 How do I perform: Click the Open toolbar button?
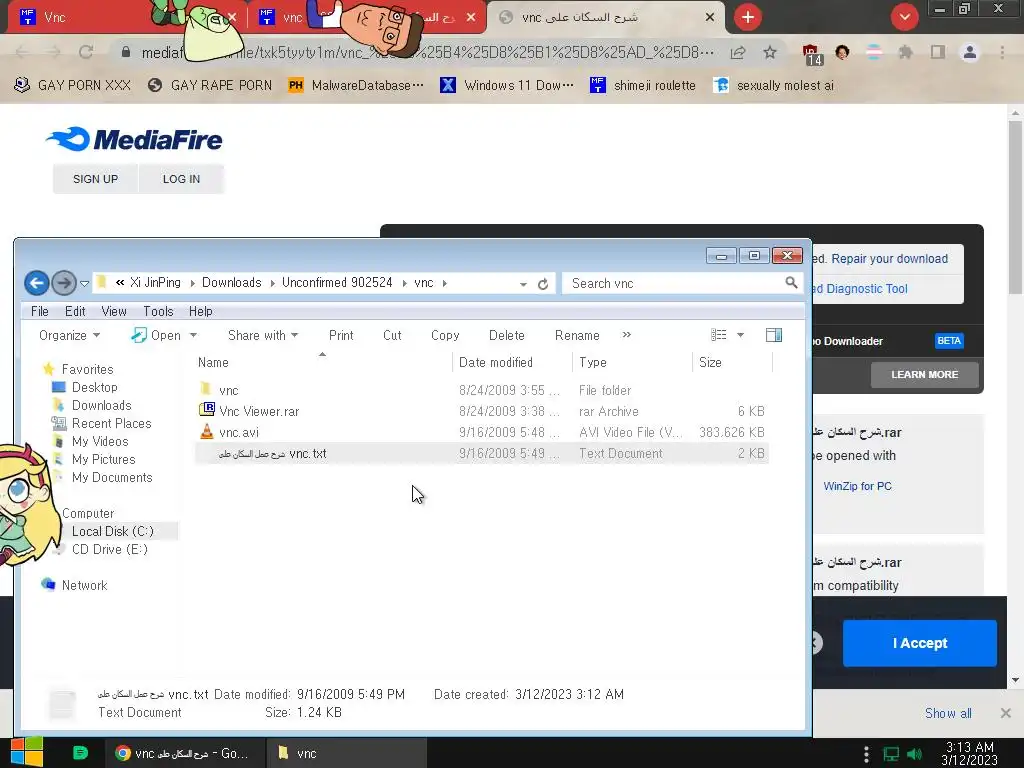(x=156, y=335)
